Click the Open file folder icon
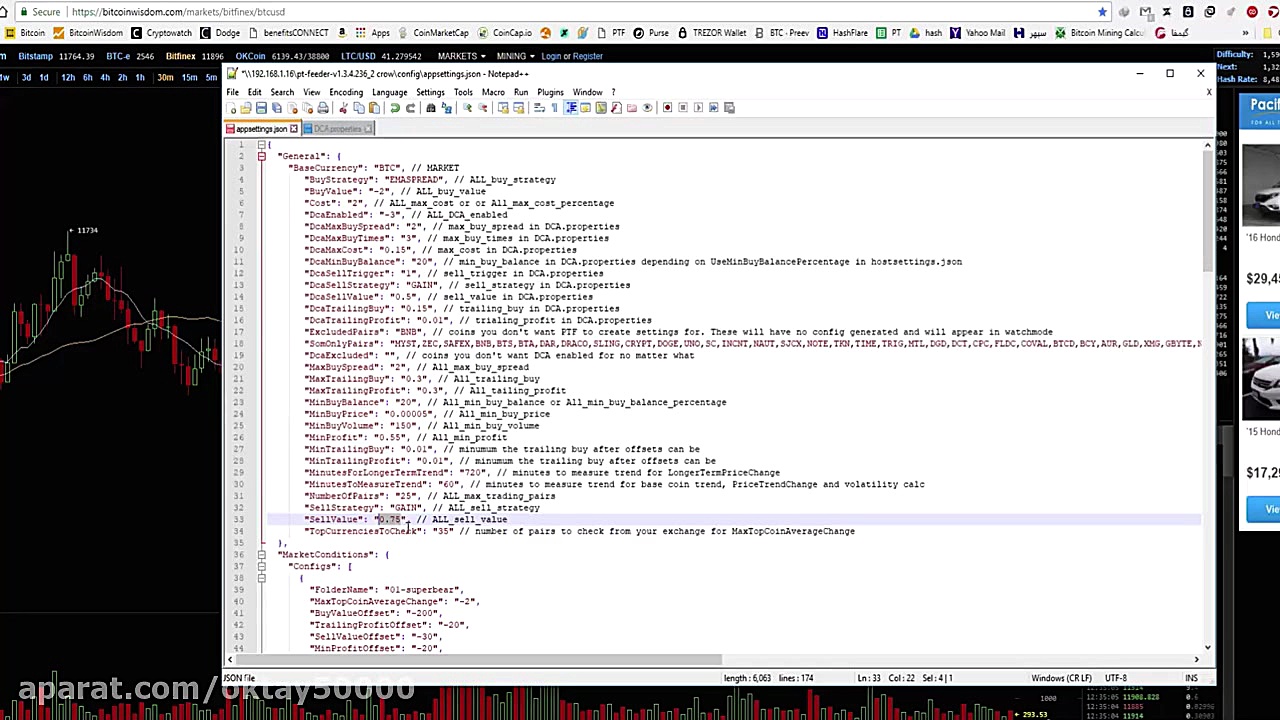The height and width of the screenshot is (720, 1280). point(246,108)
